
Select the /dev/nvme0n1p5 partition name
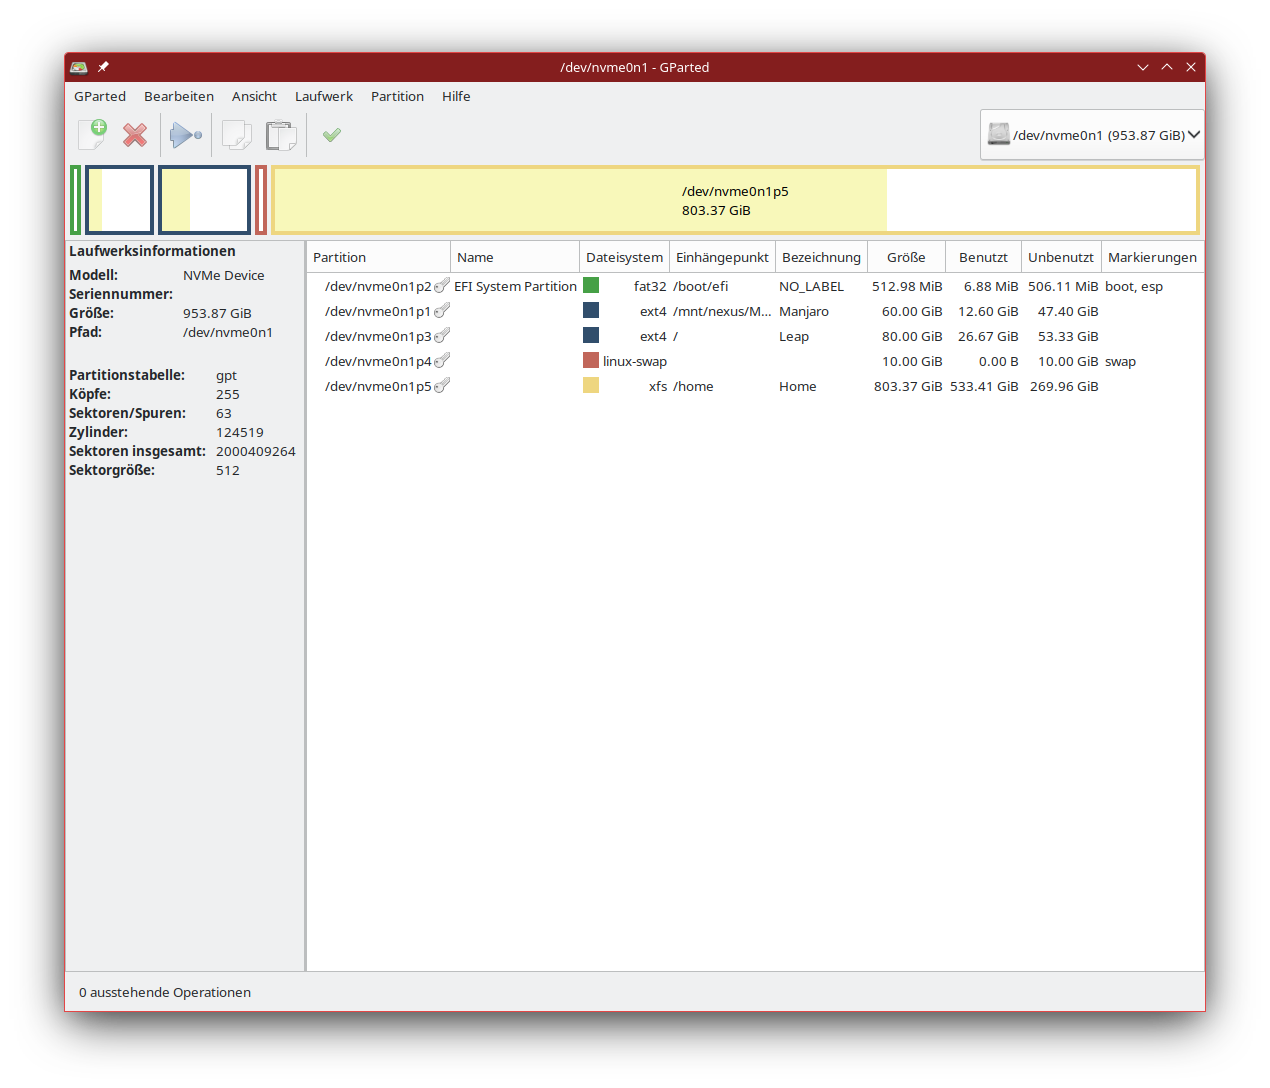(378, 386)
